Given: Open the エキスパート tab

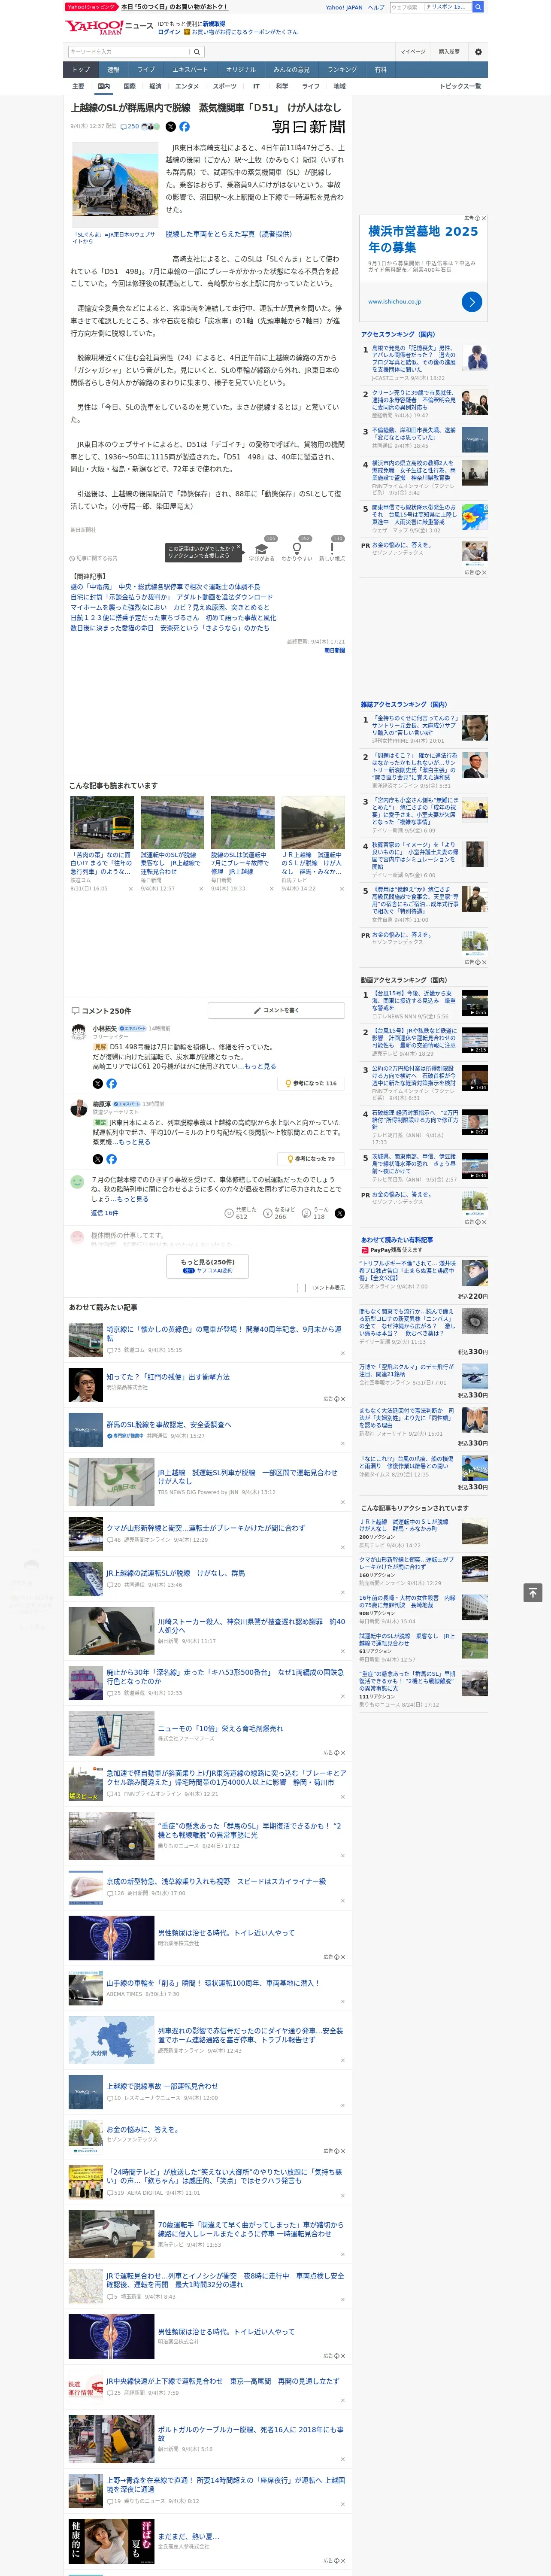Looking at the screenshot, I should click(190, 70).
